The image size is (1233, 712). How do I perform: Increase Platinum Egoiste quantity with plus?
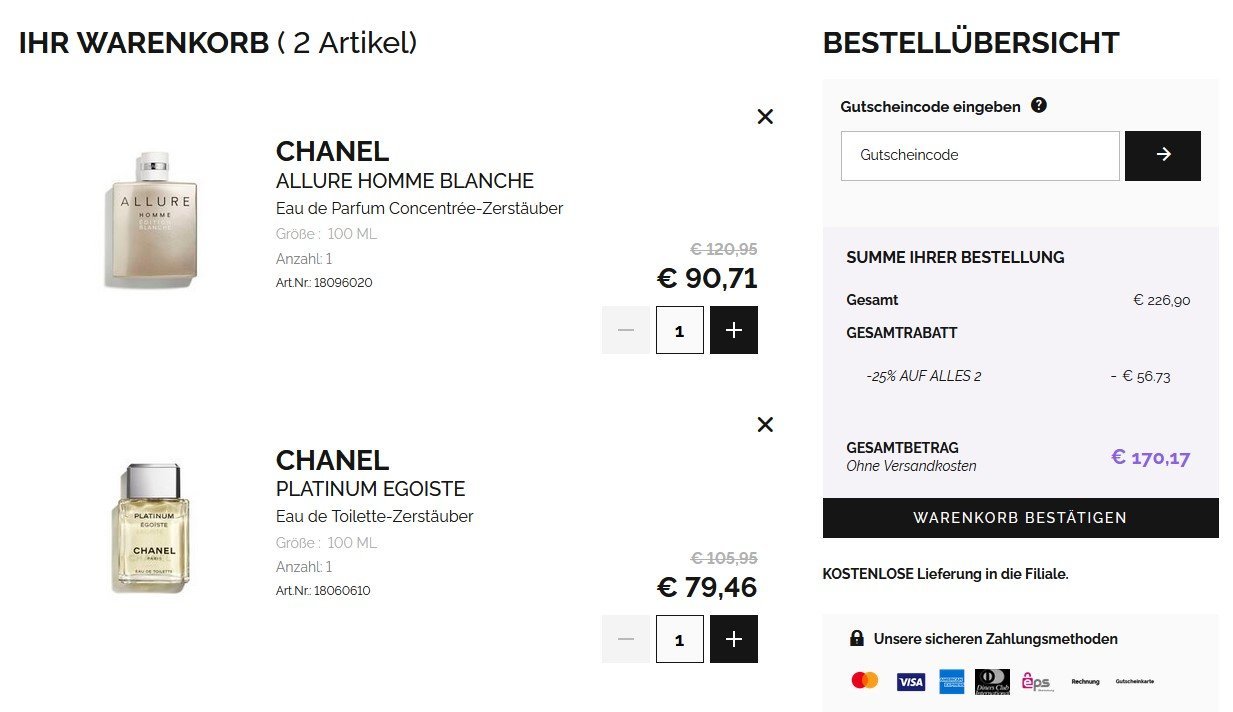(x=734, y=639)
